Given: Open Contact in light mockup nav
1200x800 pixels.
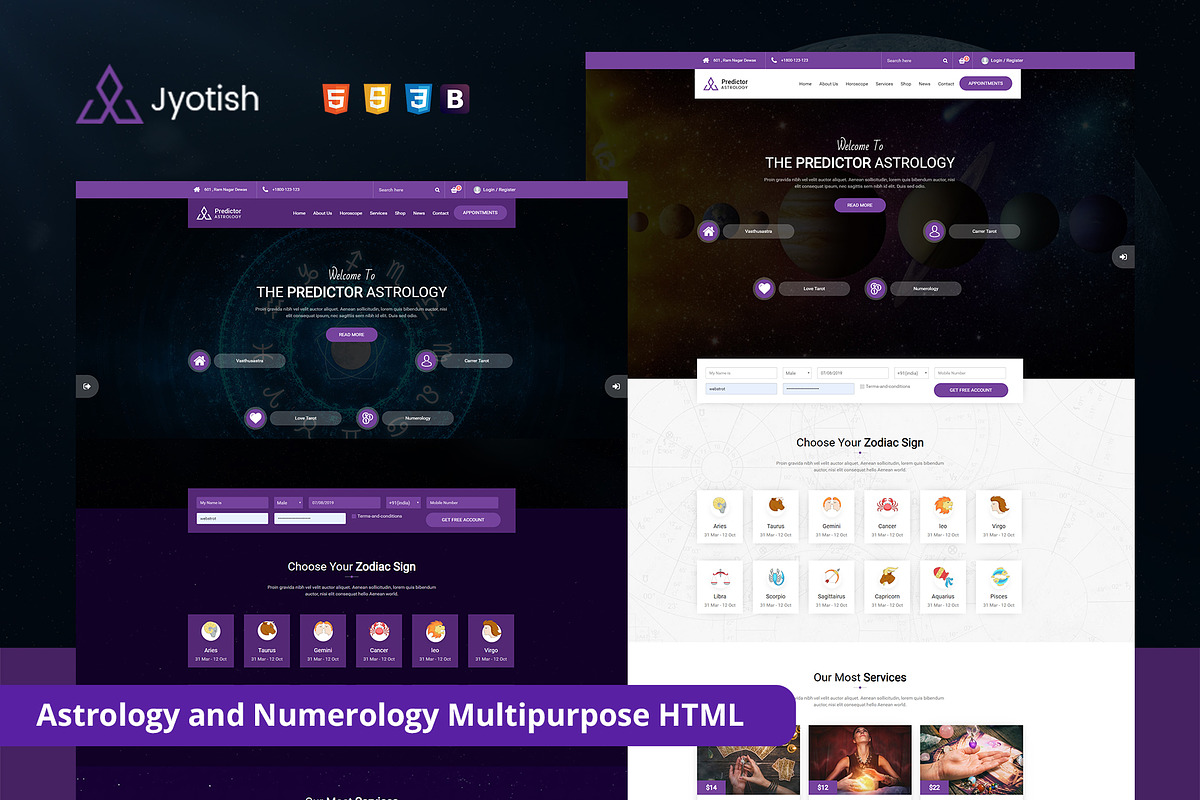Looking at the screenshot, I should coord(946,84).
